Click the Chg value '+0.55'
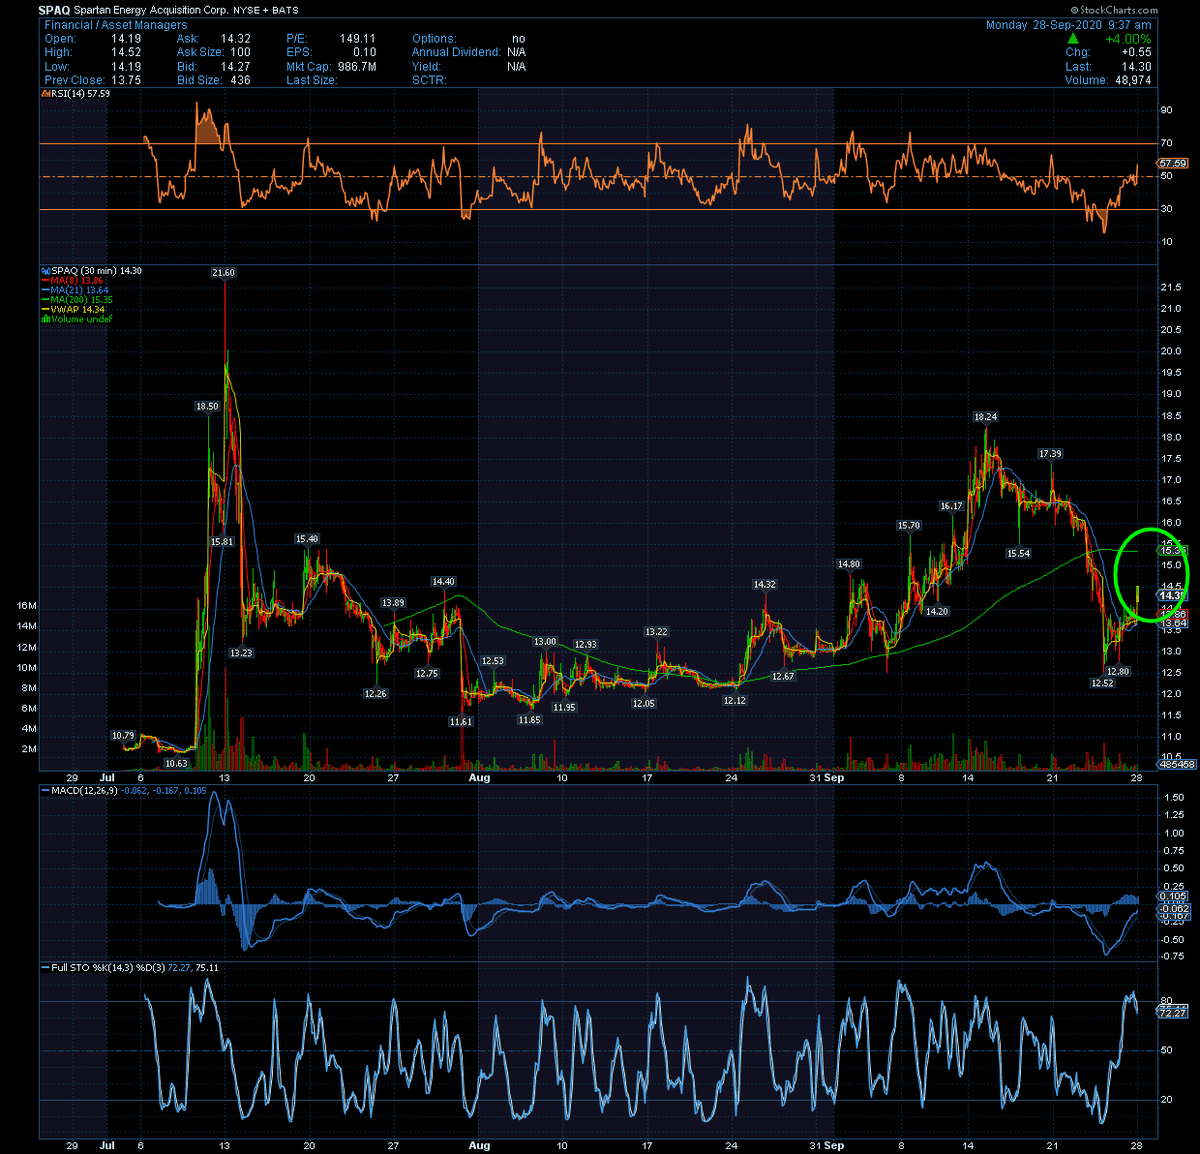 pos(1136,52)
